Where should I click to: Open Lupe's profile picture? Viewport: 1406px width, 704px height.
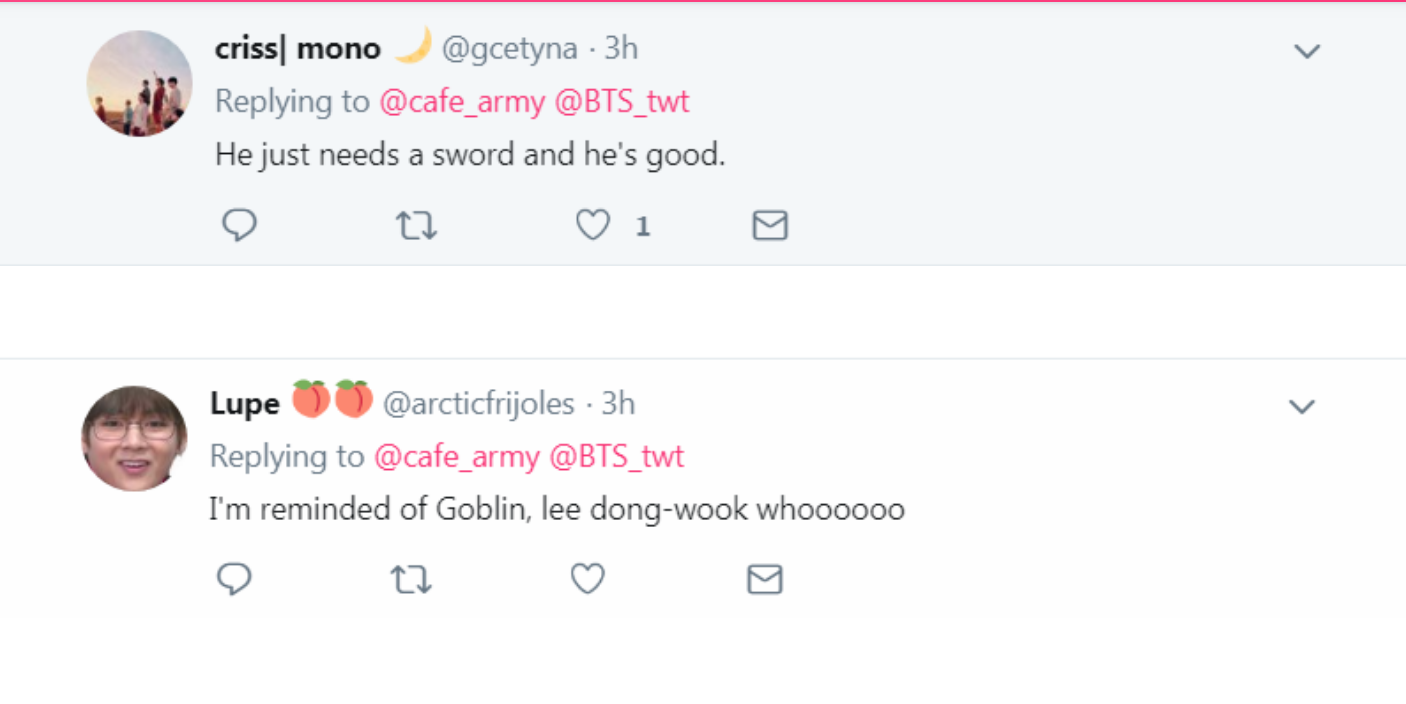tap(134, 438)
